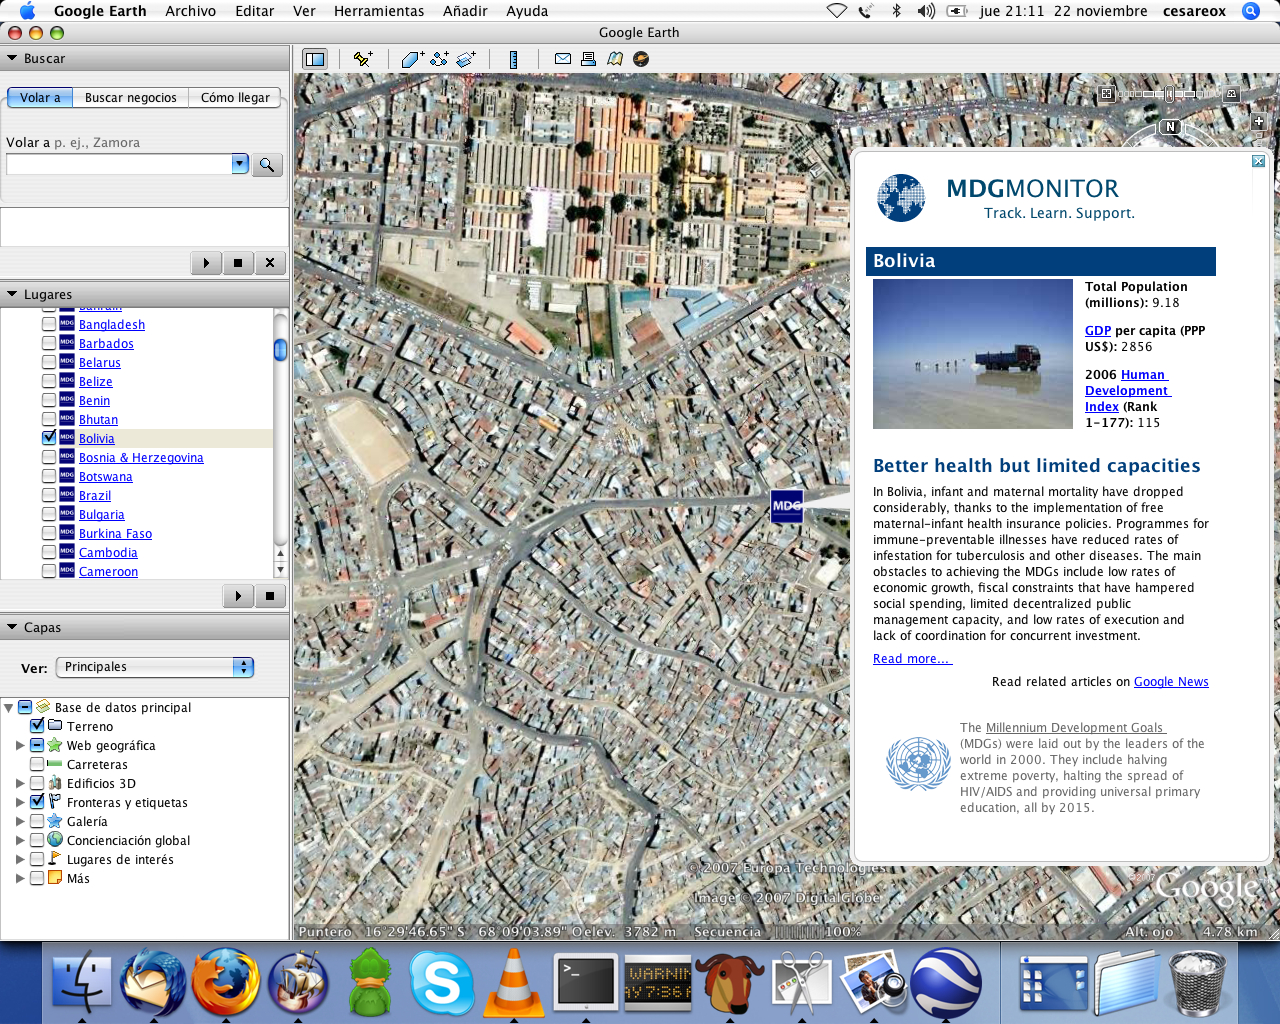The height and width of the screenshot is (1024, 1280).
Task: Open the Volar a search history dropdown
Action: coord(240,164)
